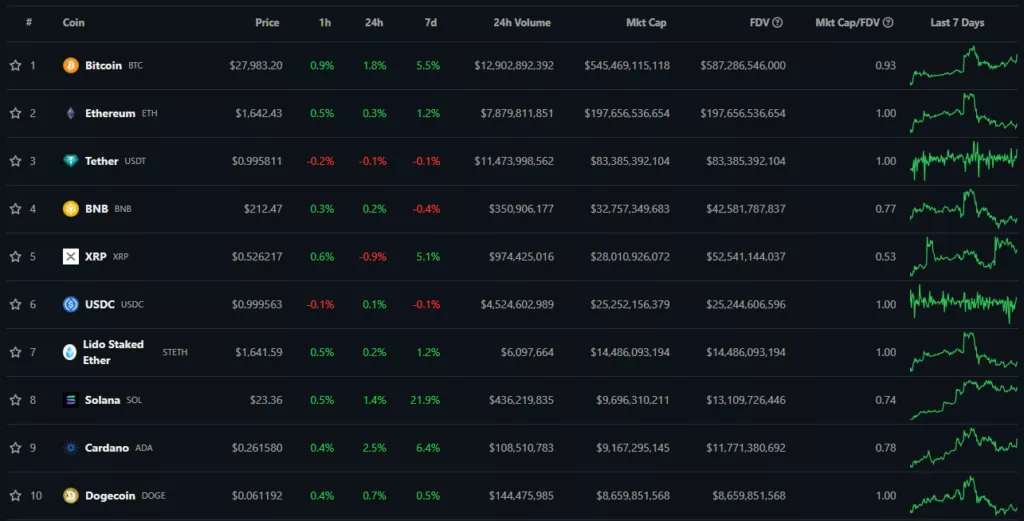This screenshot has height=521, width=1024.
Task: Sort by 7d change column header
Action: coord(430,22)
